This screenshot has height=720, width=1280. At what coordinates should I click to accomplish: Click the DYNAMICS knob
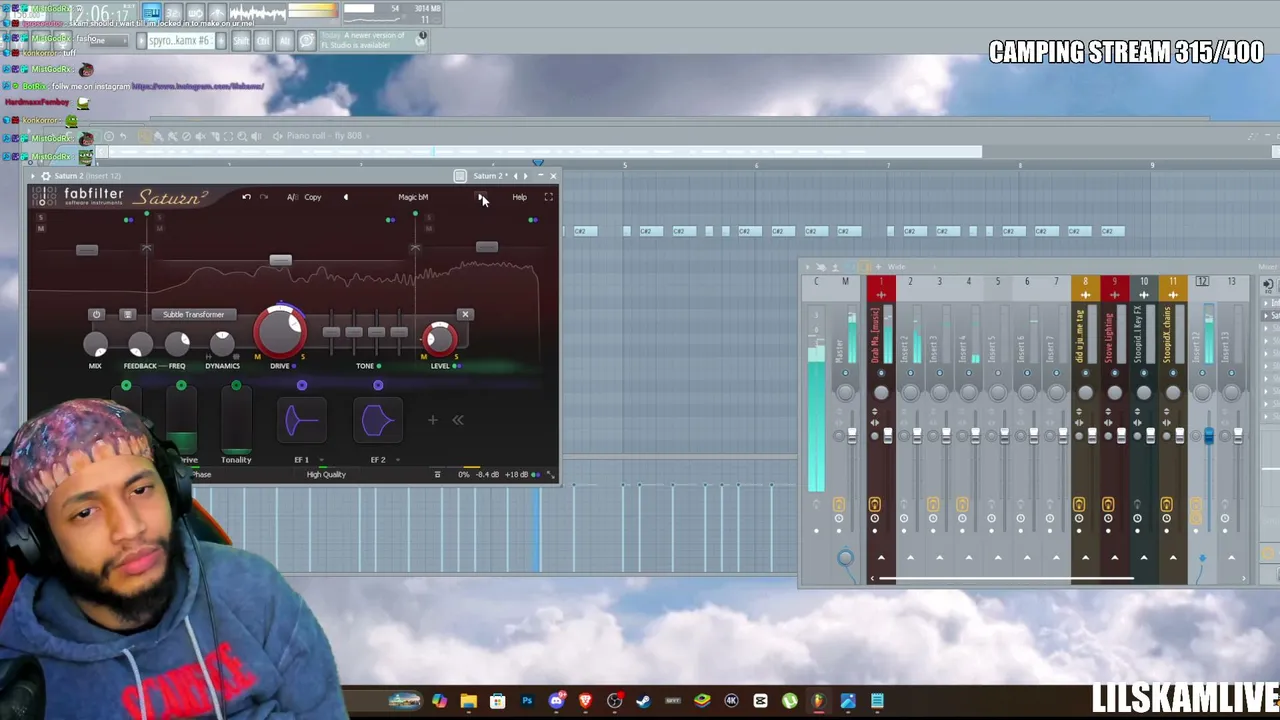pos(222,345)
